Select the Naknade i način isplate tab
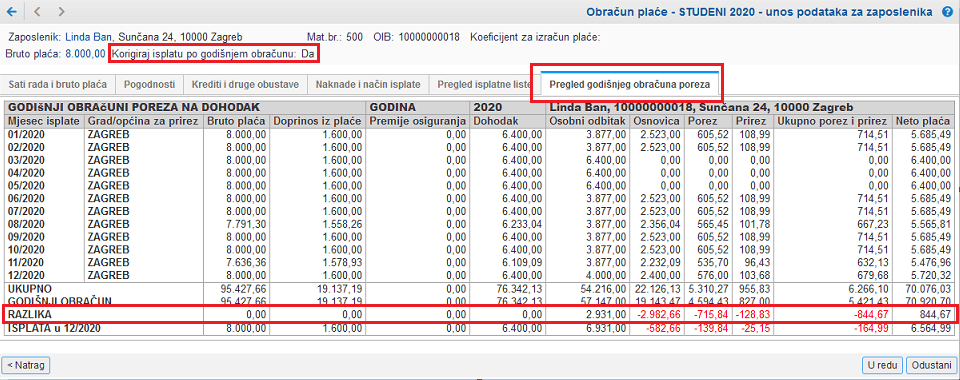The width and height of the screenshot is (960, 380). pyautogui.click(x=368, y=84)
